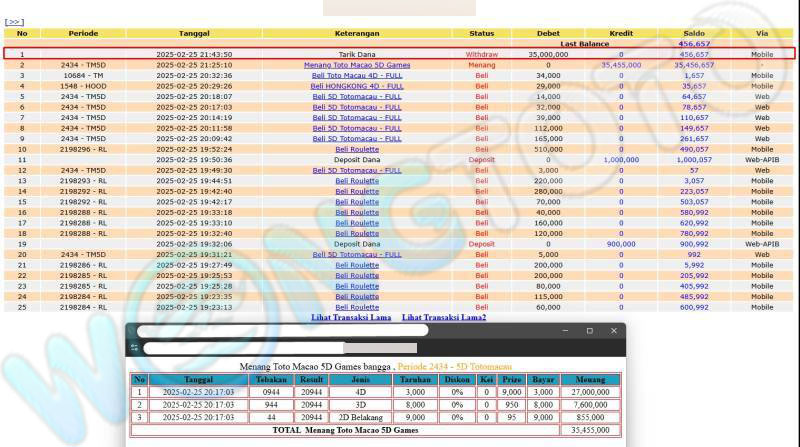Open Beli Roulette link at 19:33:10
Screen dimensions: 800x447
point(357,223)
